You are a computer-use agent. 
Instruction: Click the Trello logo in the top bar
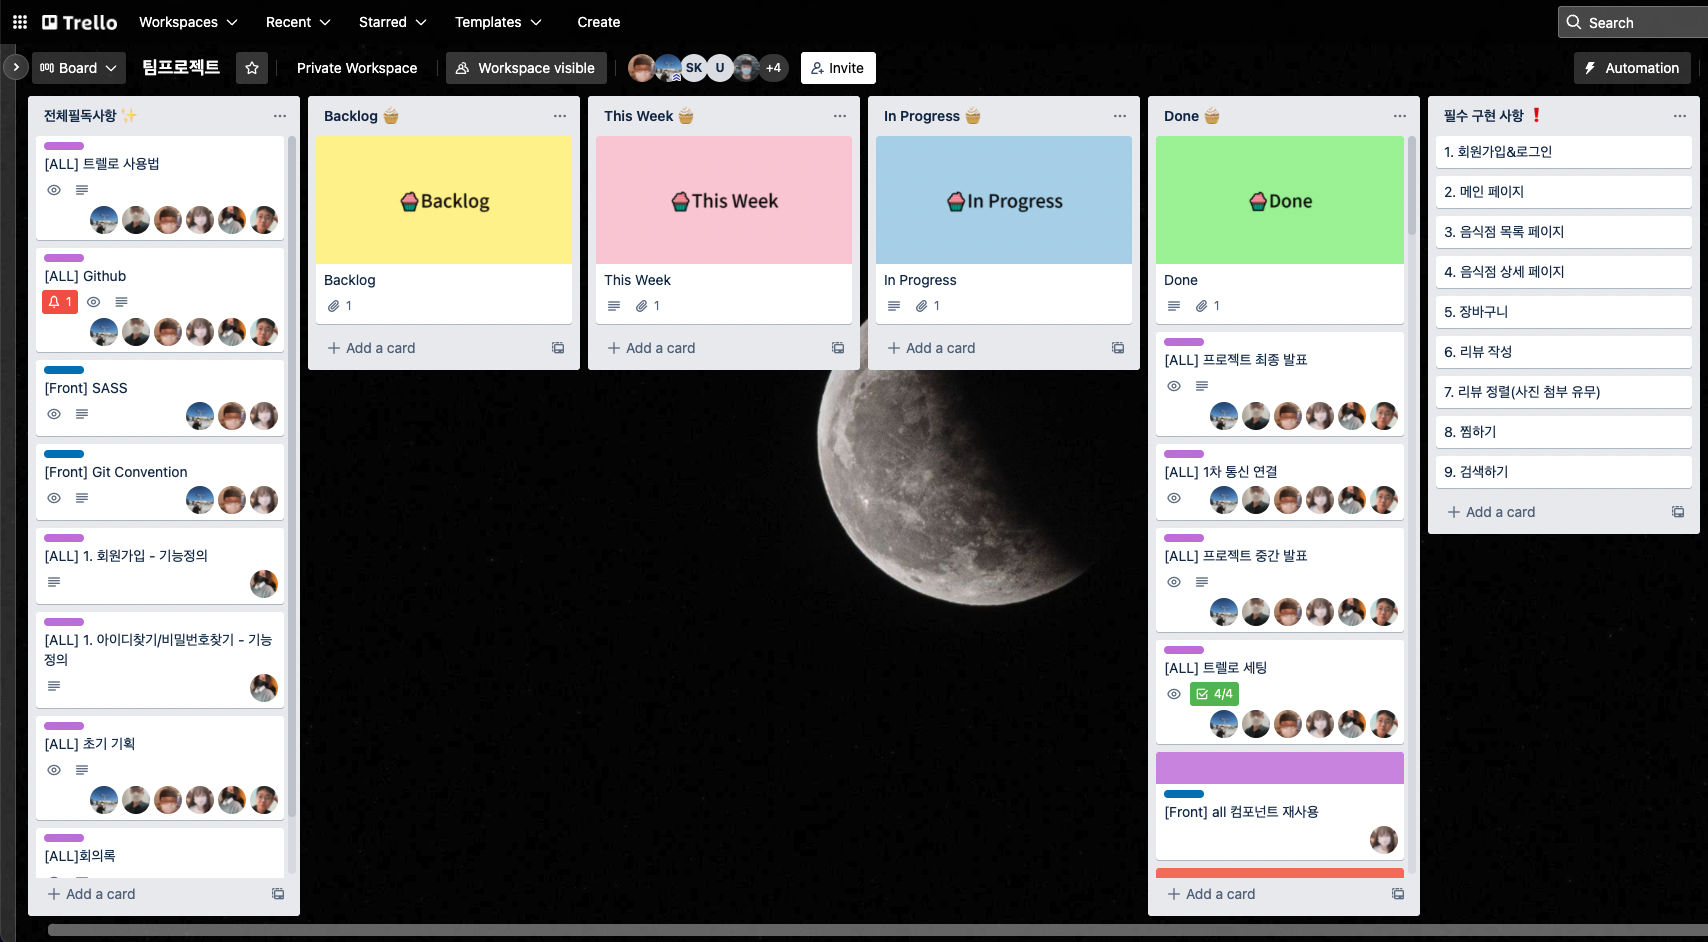click(x=77, y=21)
